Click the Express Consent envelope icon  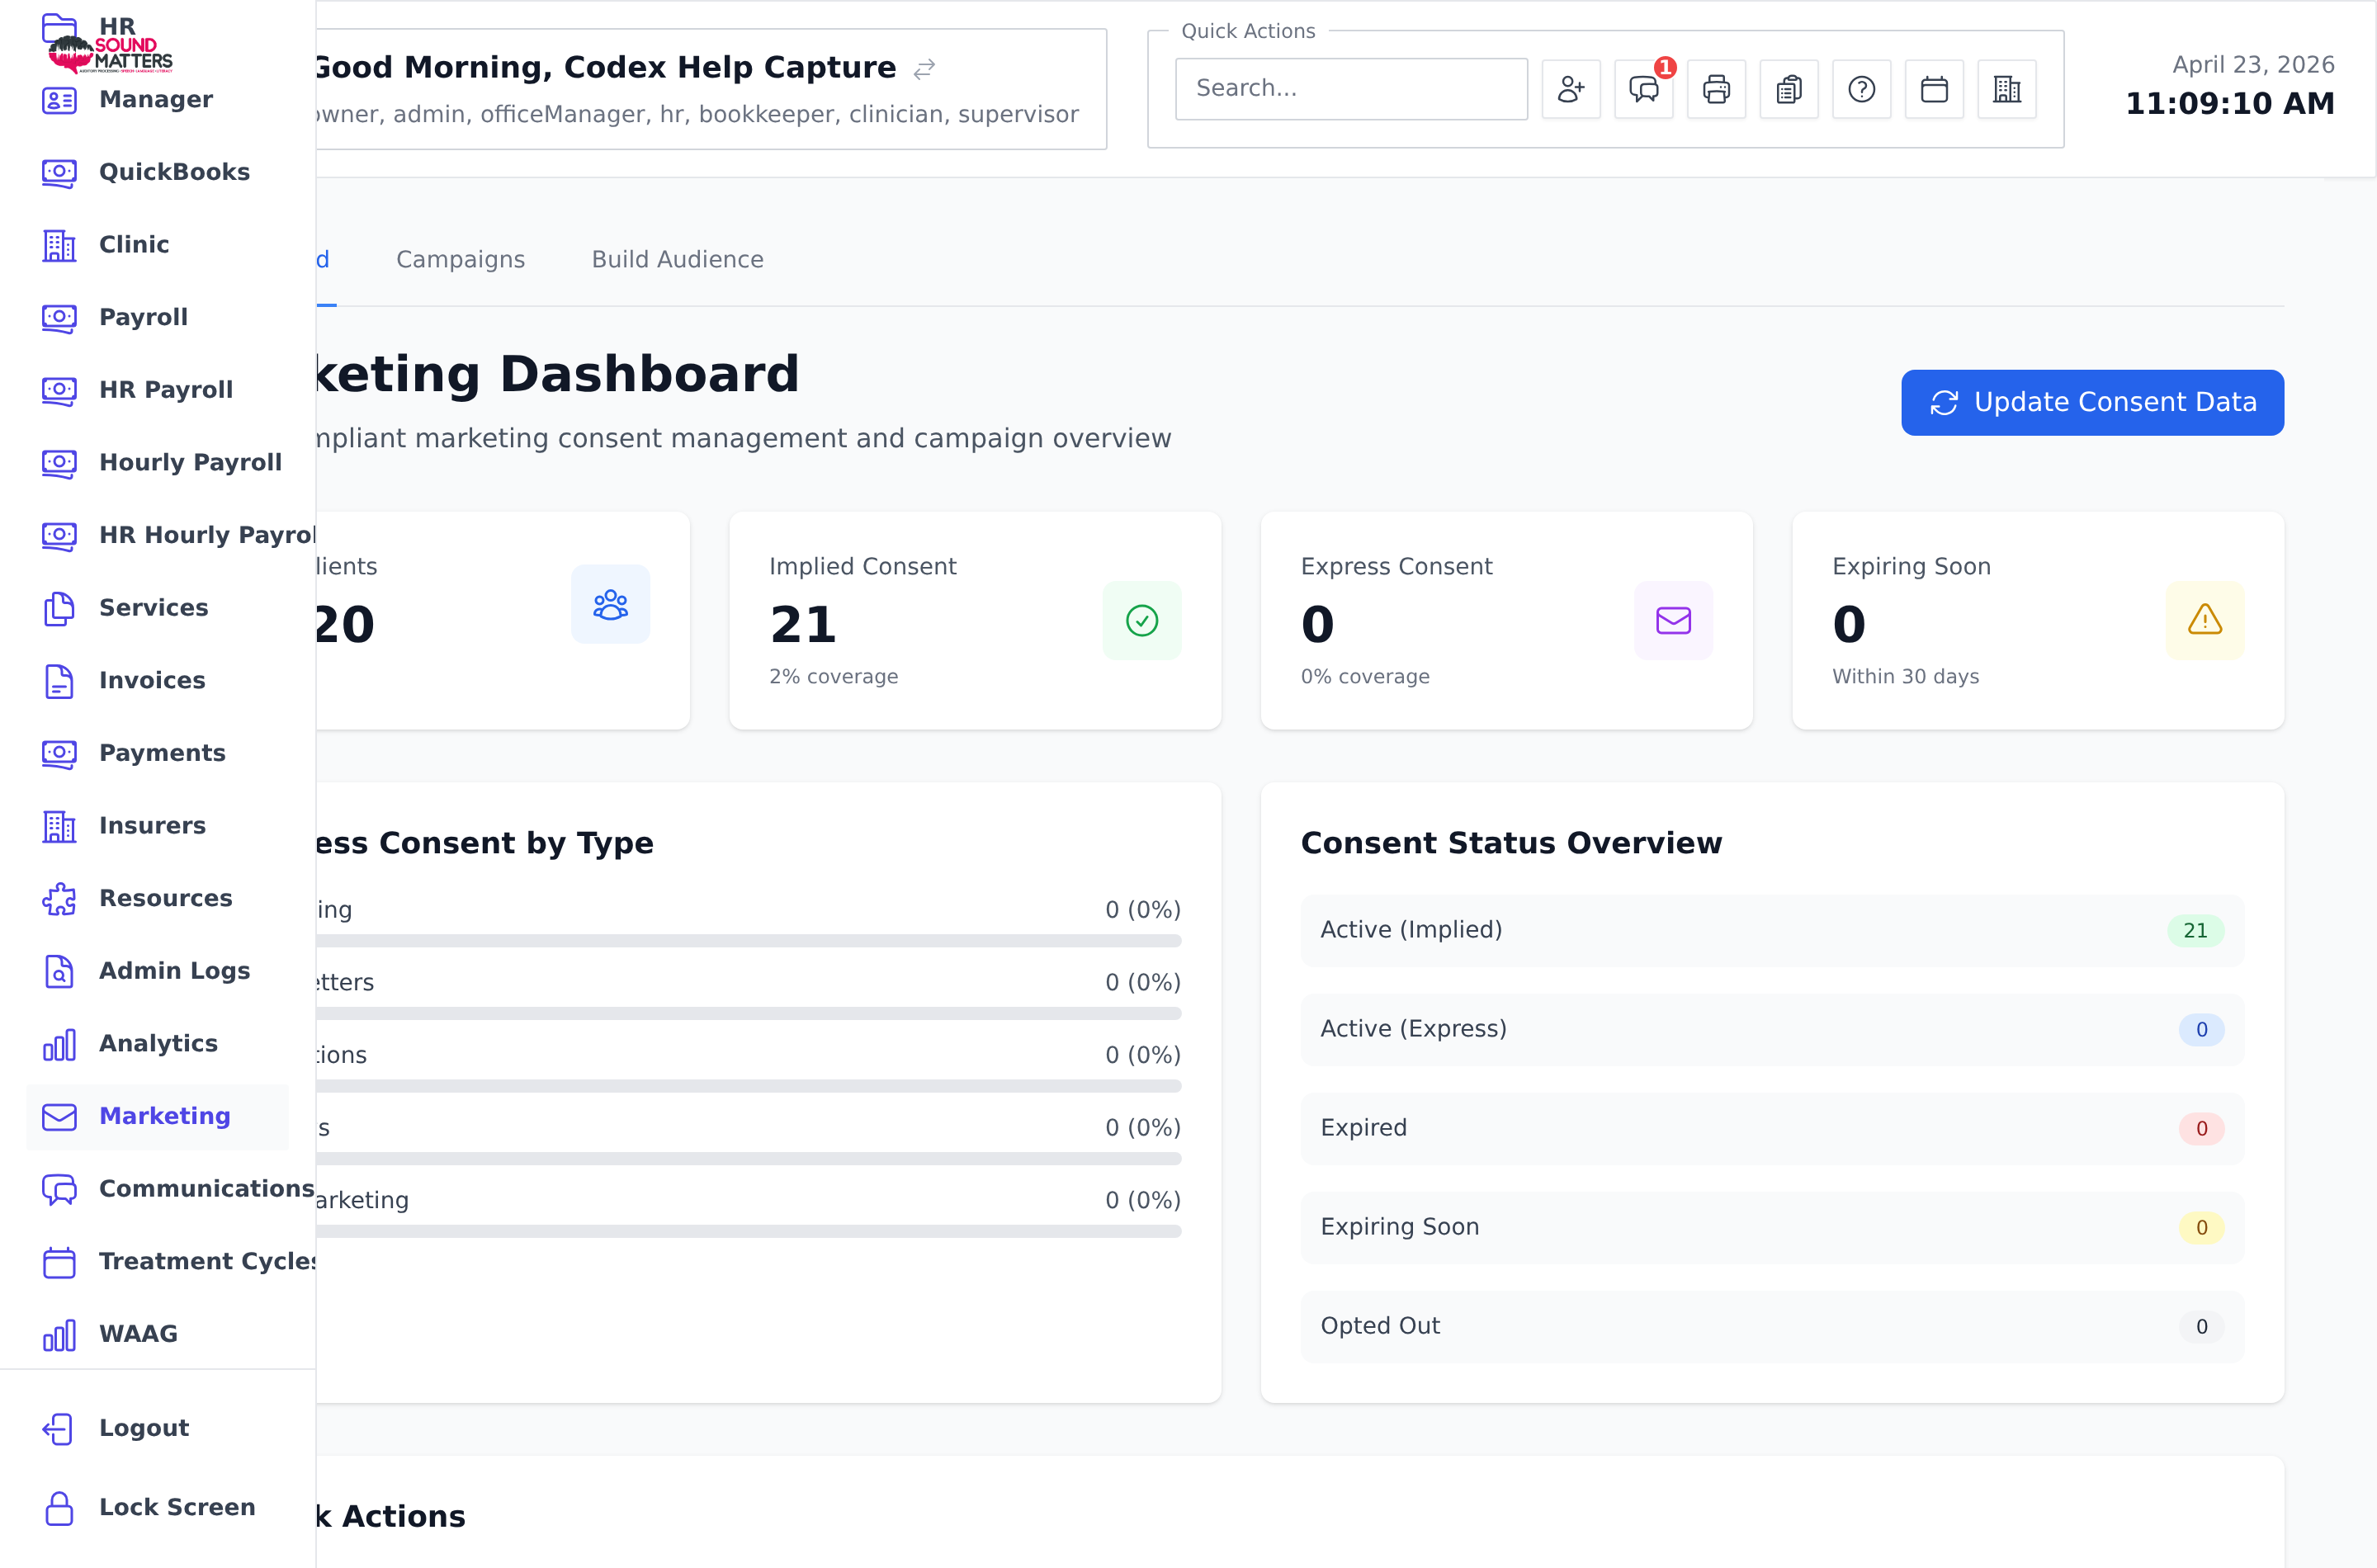pyautogui.click(x=1673, y=620)
